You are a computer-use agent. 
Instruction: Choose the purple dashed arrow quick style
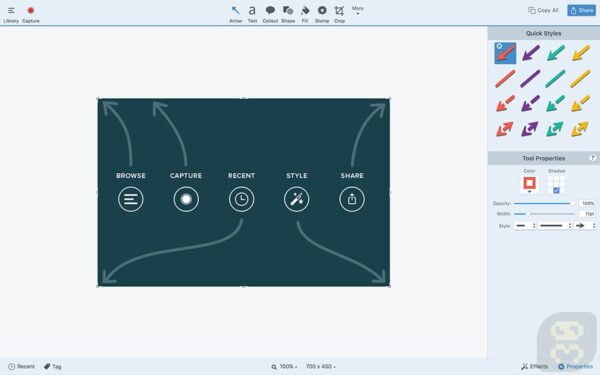[530, 104]
